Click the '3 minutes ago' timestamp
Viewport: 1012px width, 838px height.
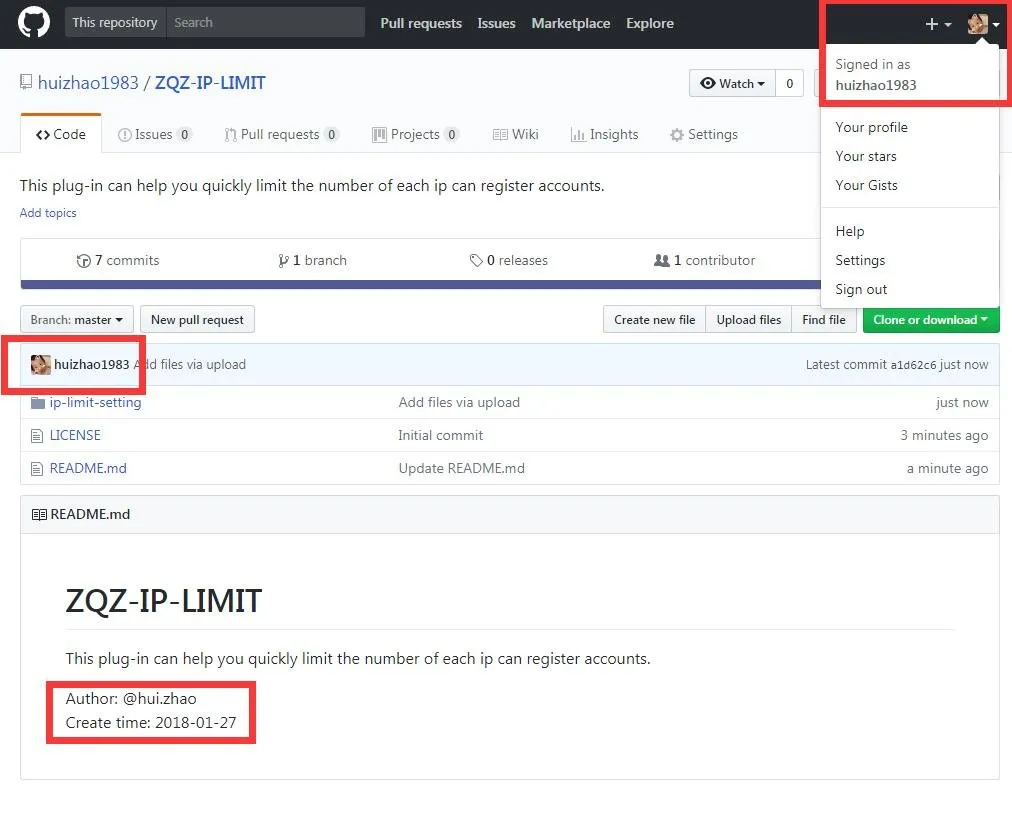coord(944,435)
